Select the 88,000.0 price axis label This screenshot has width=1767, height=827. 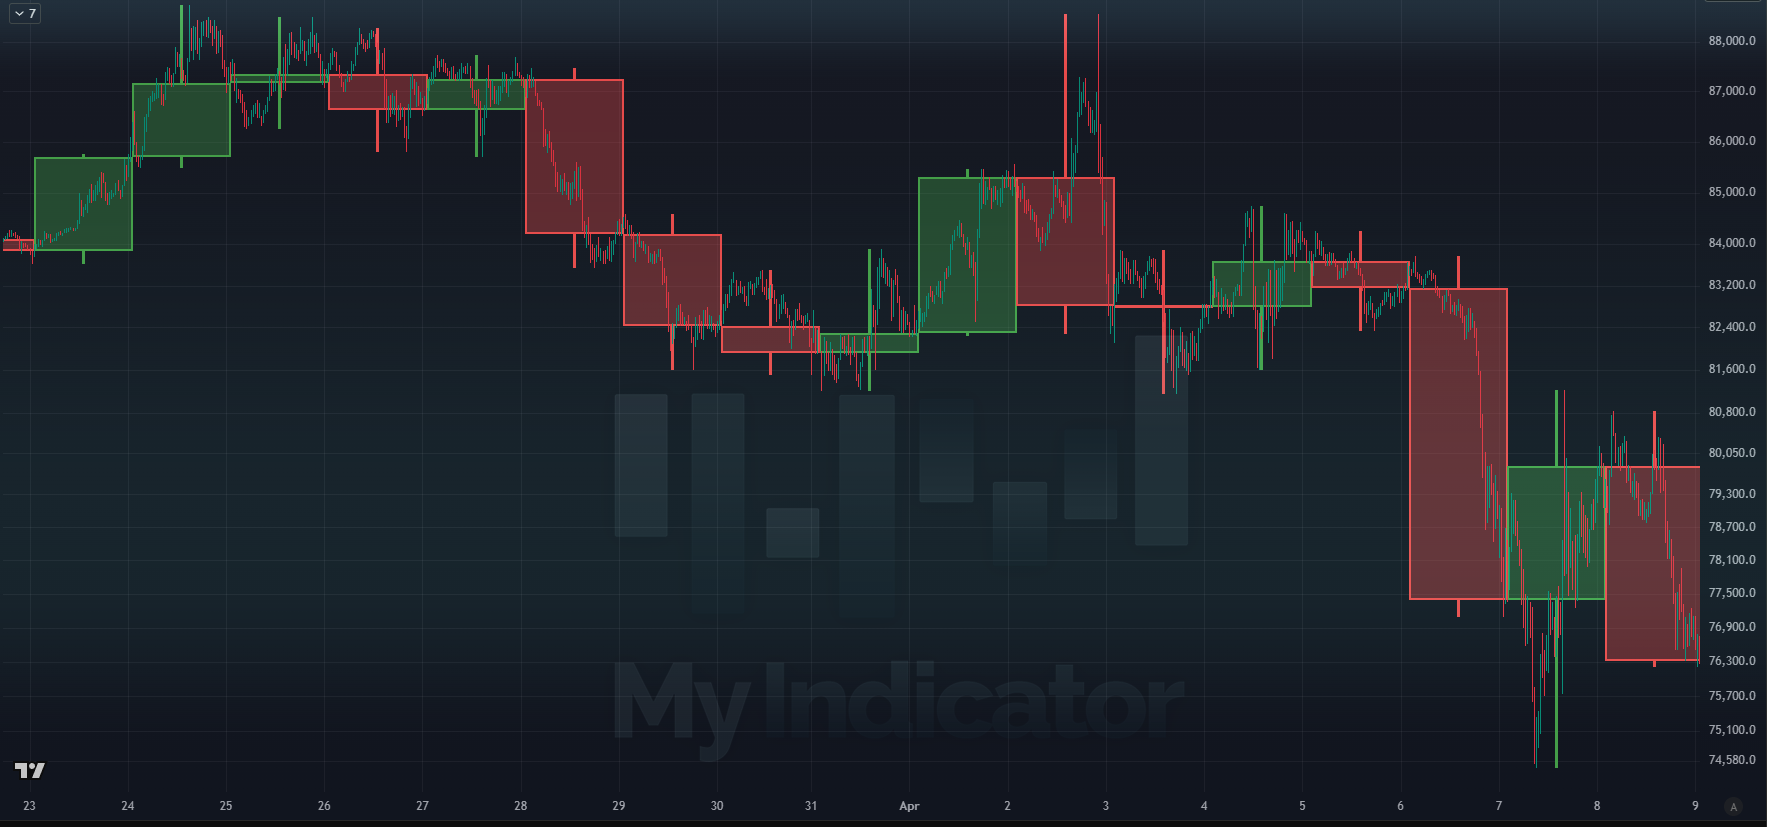point(1732,41)
